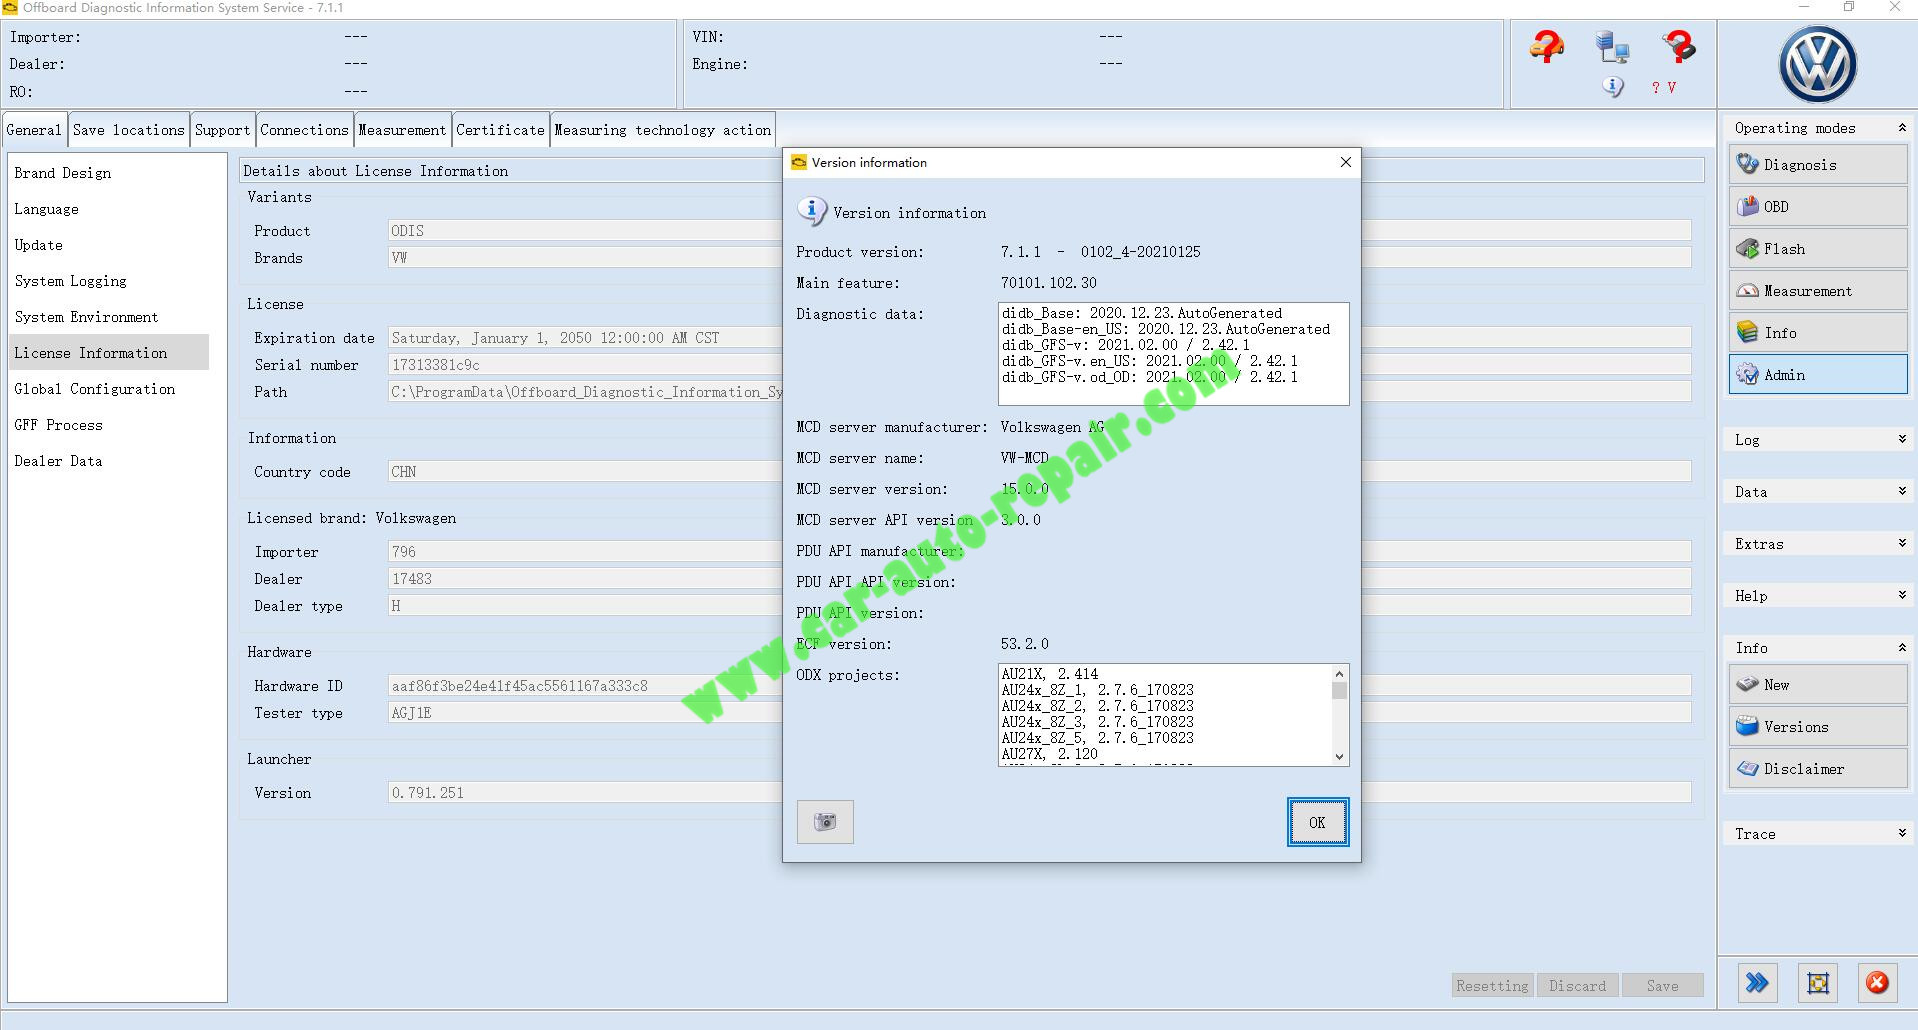Select System Logging in the sidebar
The height and width of the screenshot is (1030, 1918).
click(109, 281)
